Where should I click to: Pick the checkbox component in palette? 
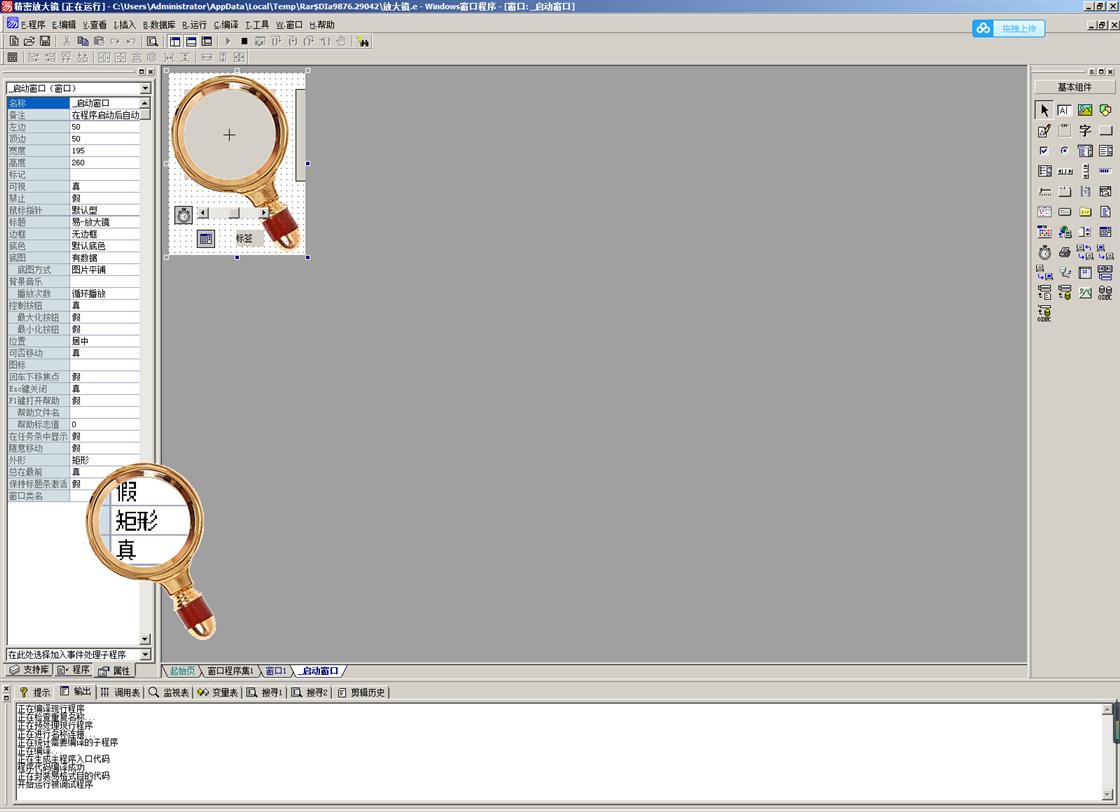1044,151
